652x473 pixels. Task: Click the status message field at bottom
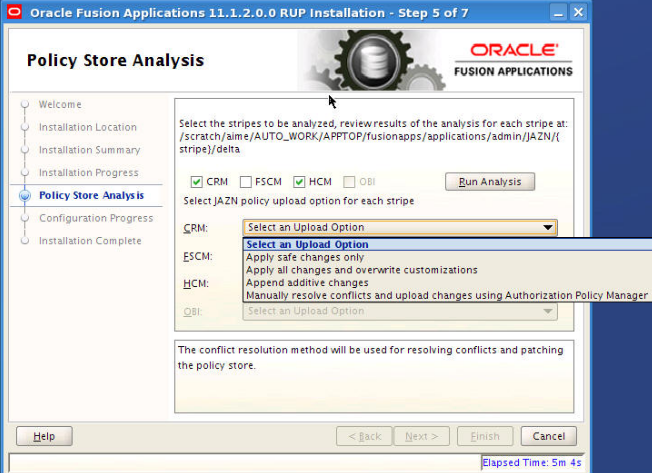(244, 463)
